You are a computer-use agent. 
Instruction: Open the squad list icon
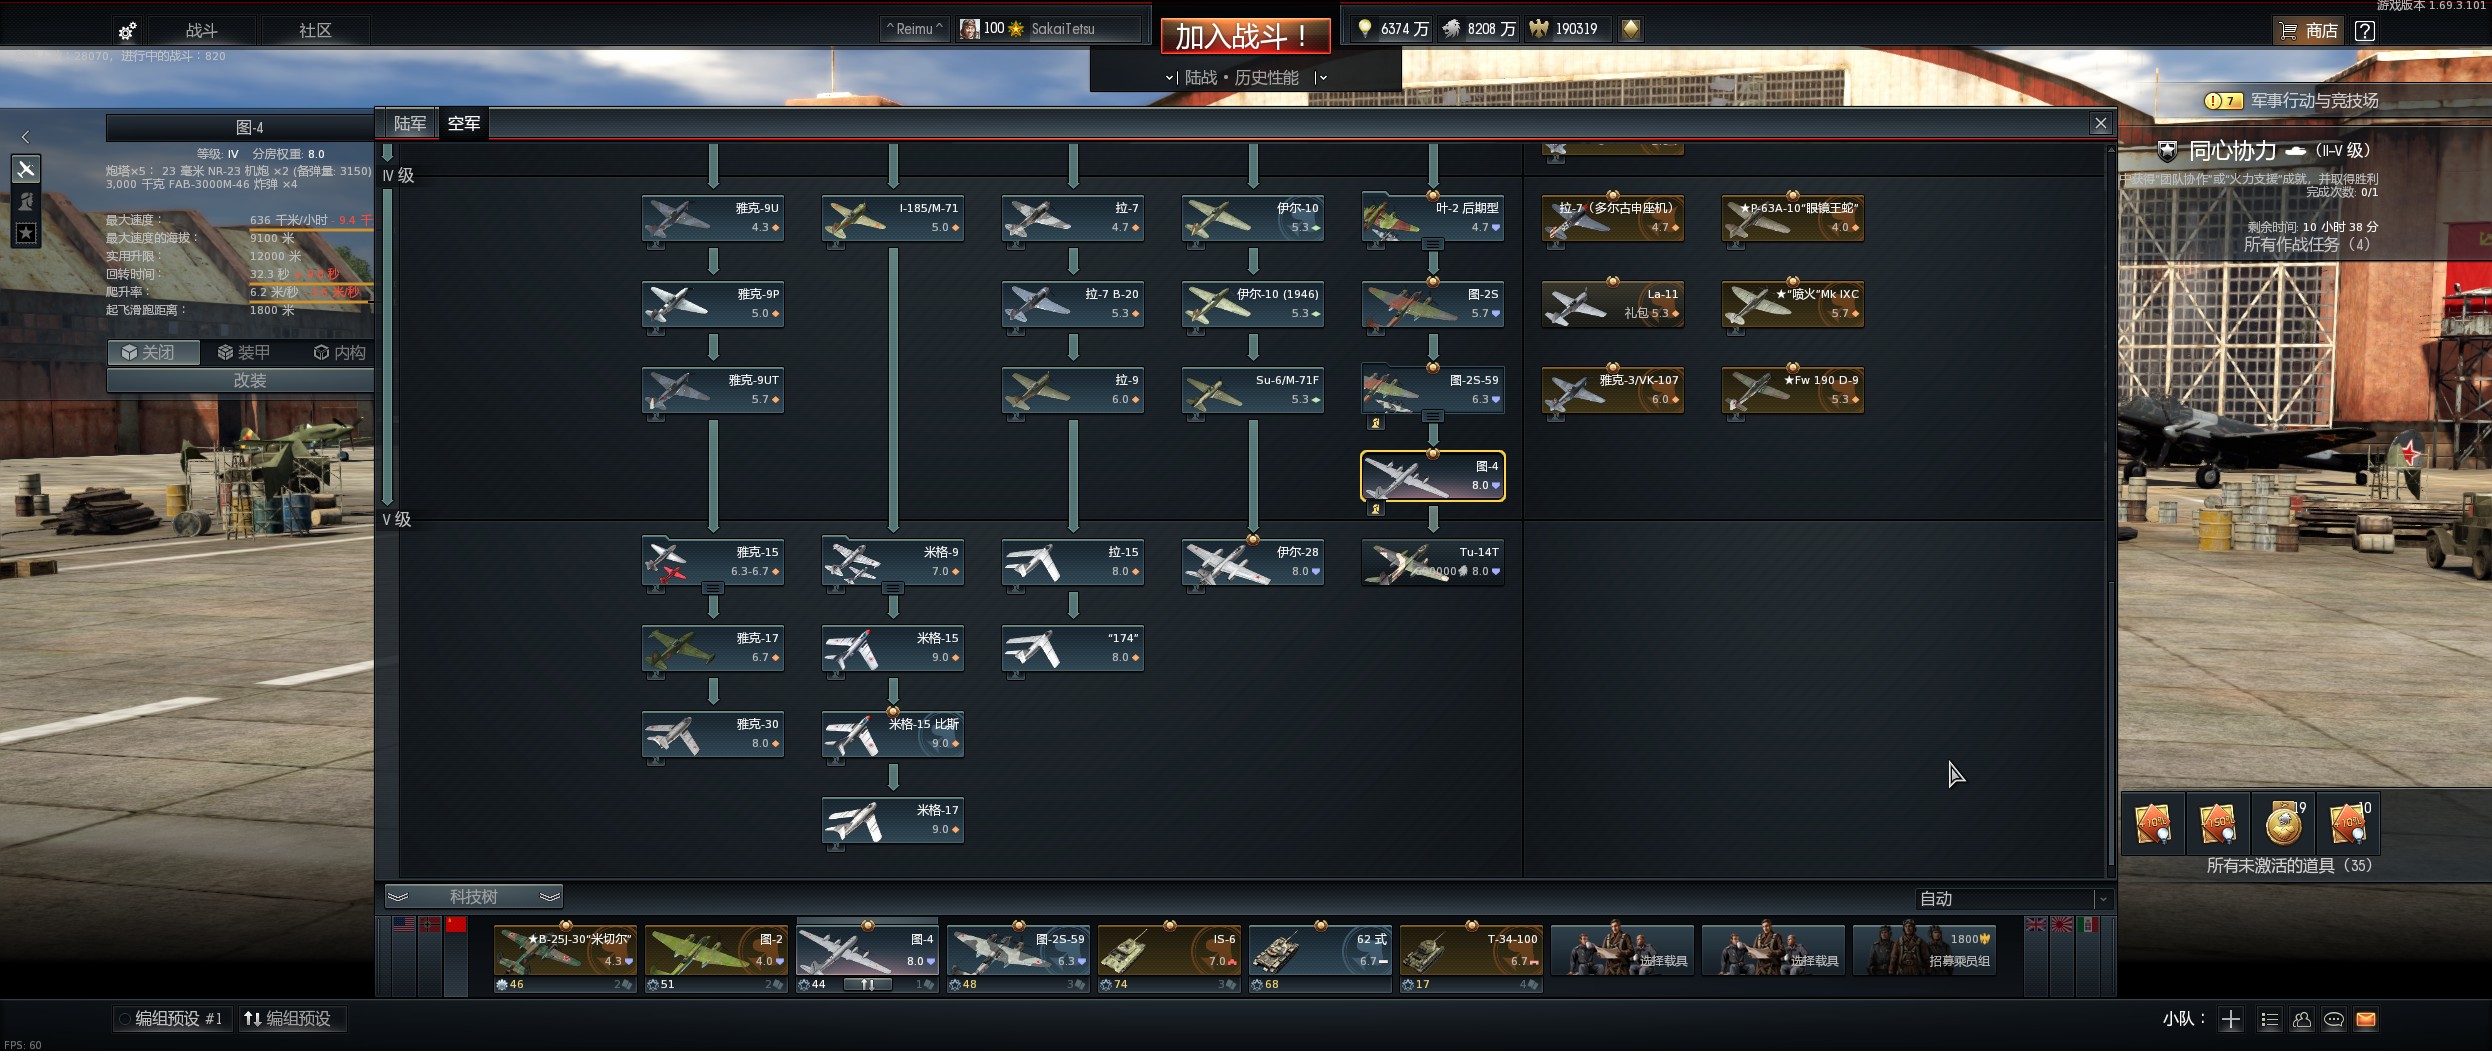click(x=2269, y=1019)
